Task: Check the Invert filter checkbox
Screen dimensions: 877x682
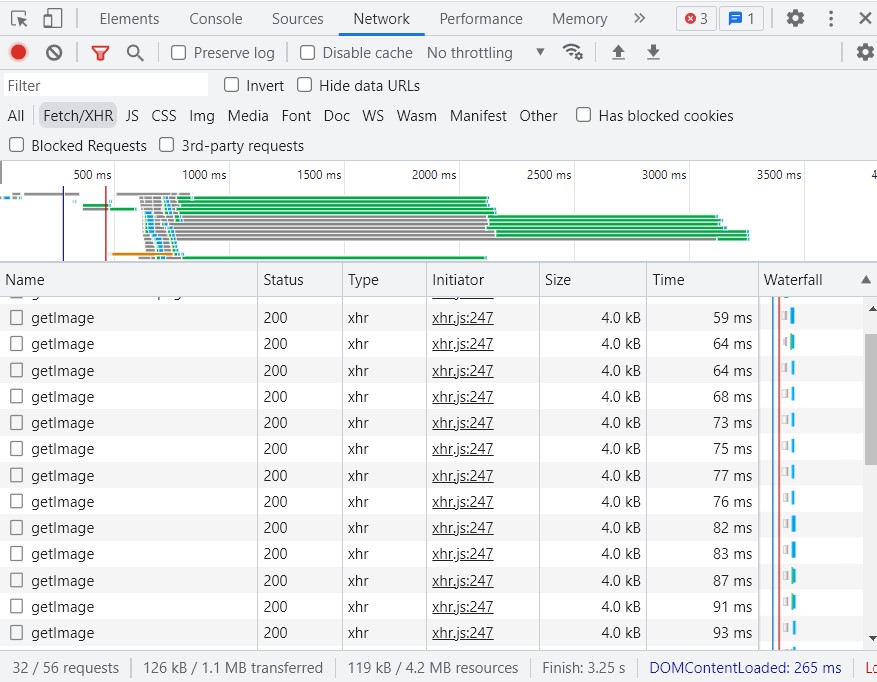Action: click(231, 85)
